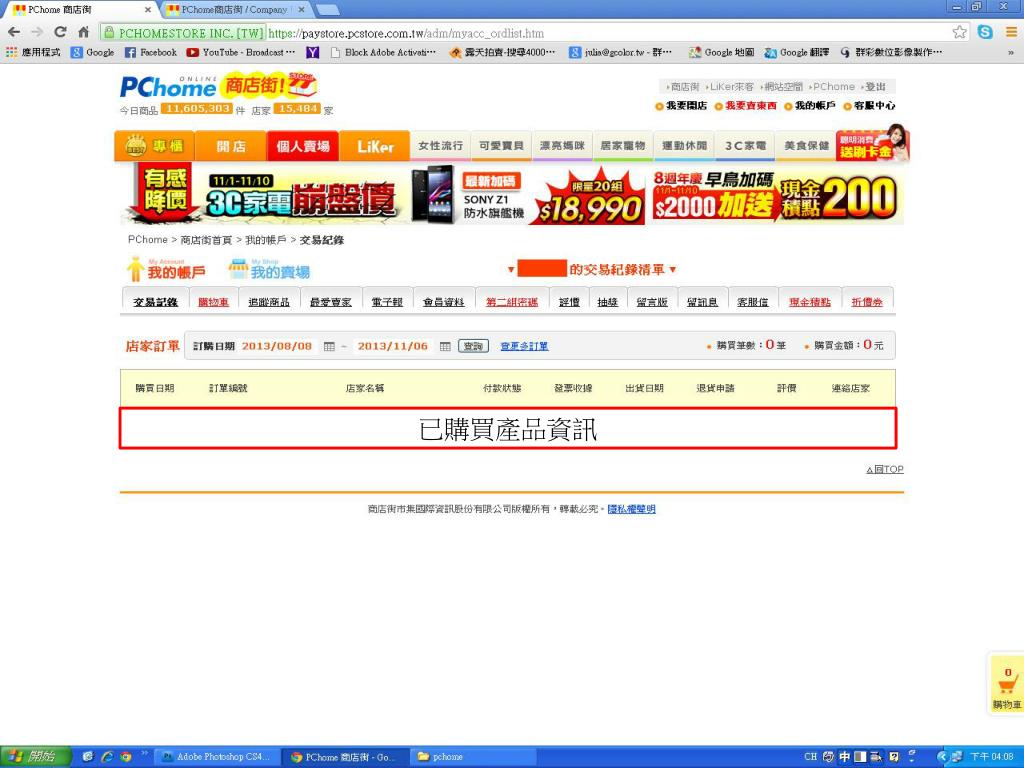Screen dimensions: 1024x768
Task: Switch to Adobe Photoshop CS4 in taskbar
Action: pos(215,757)
